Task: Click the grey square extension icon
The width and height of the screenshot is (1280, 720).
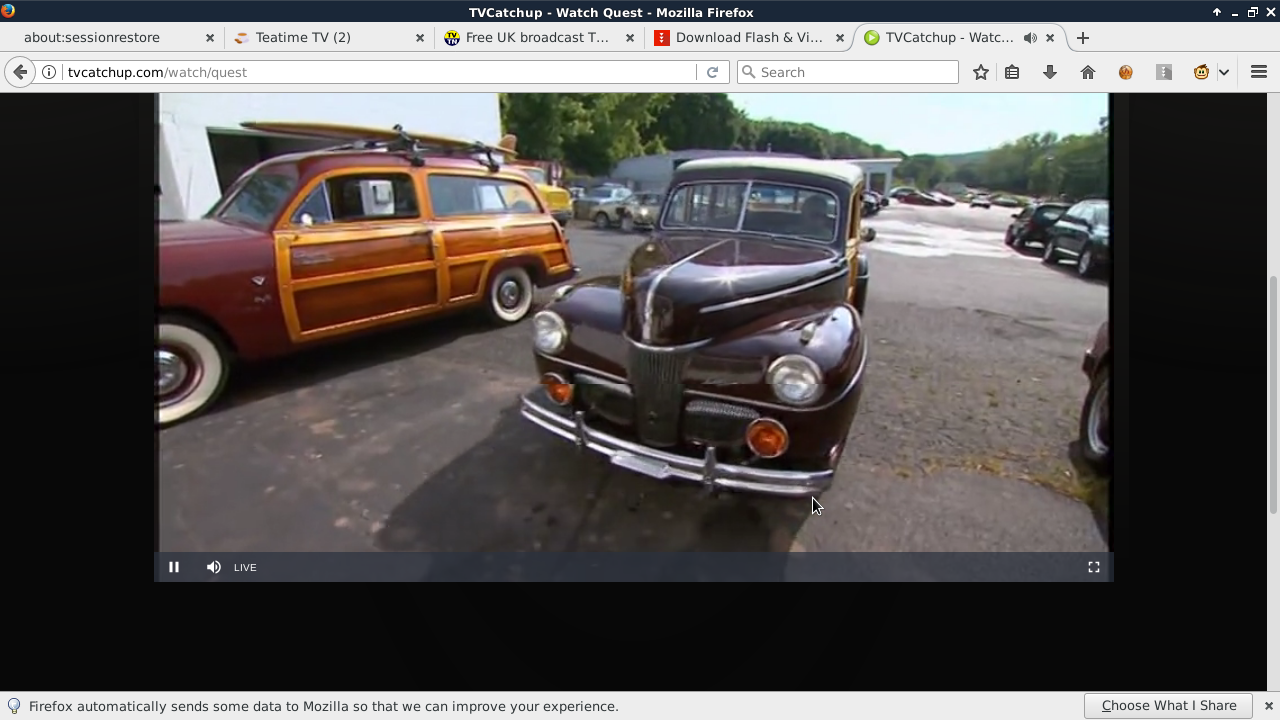Action: (x=1164, y=72)
